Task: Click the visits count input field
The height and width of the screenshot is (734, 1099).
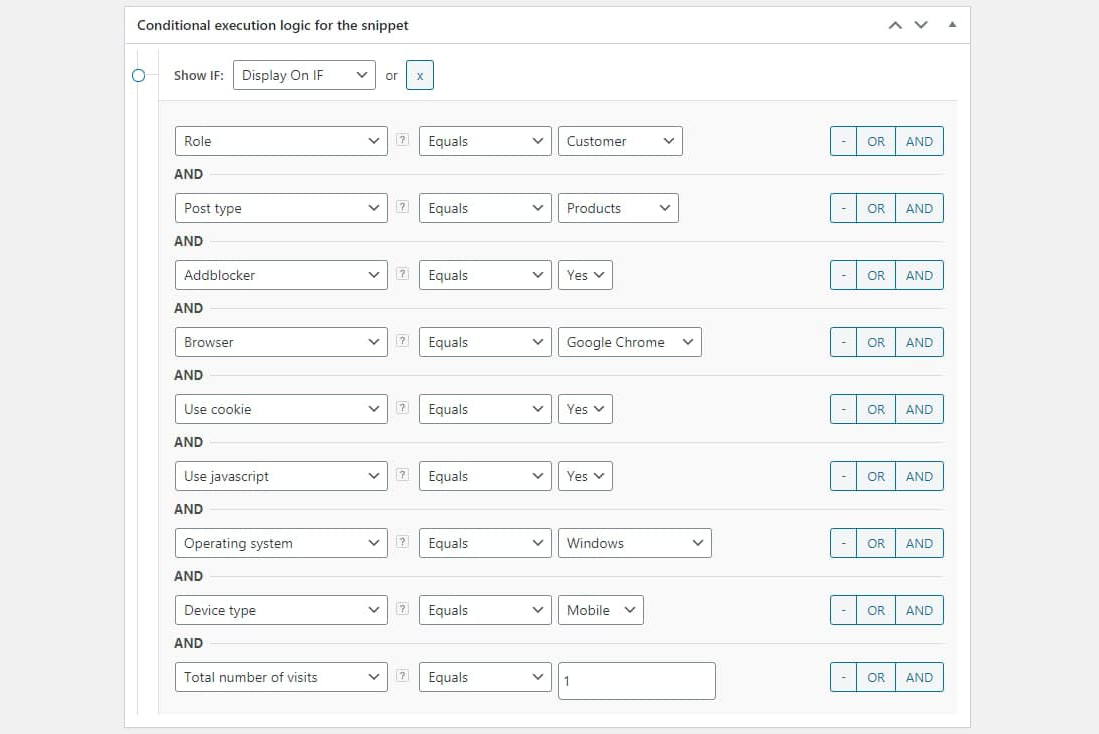Action: click(x=636, y=681)
